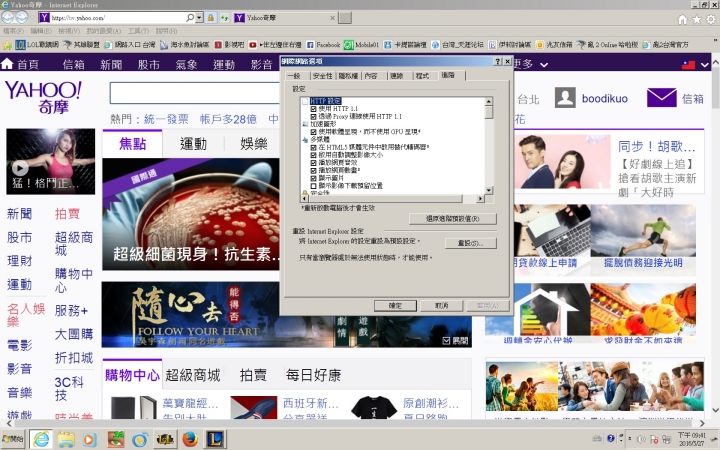Click the security lock icon in address bar
Viewport: 720px width, 450px height.
[x=211, y=18]
